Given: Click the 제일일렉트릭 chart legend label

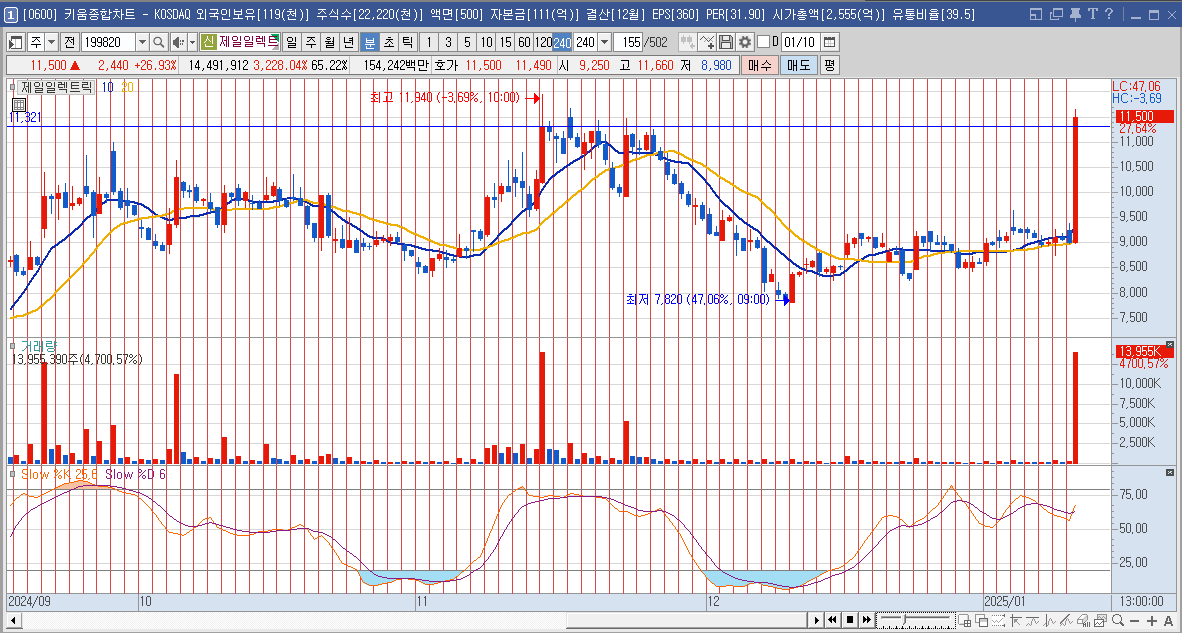Looking at the screenshot, I should point(57,87).
